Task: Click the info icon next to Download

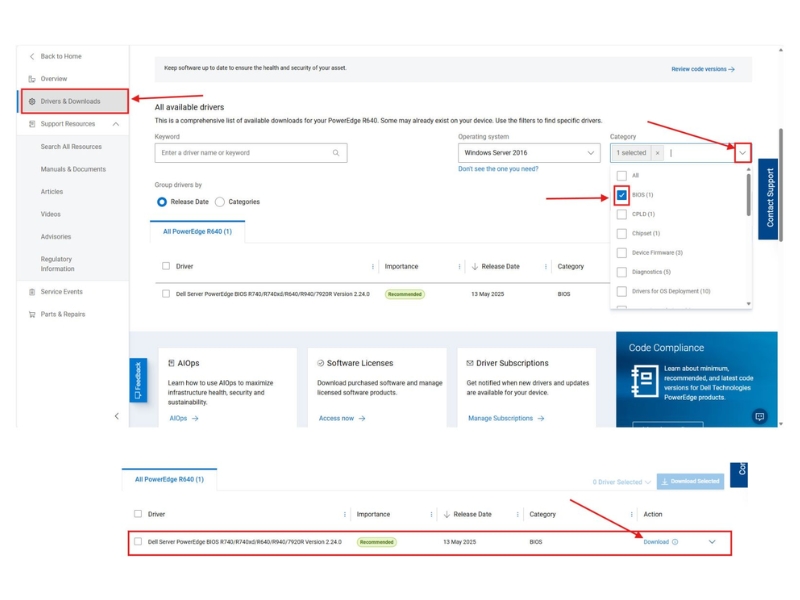Action: point(675,542)
